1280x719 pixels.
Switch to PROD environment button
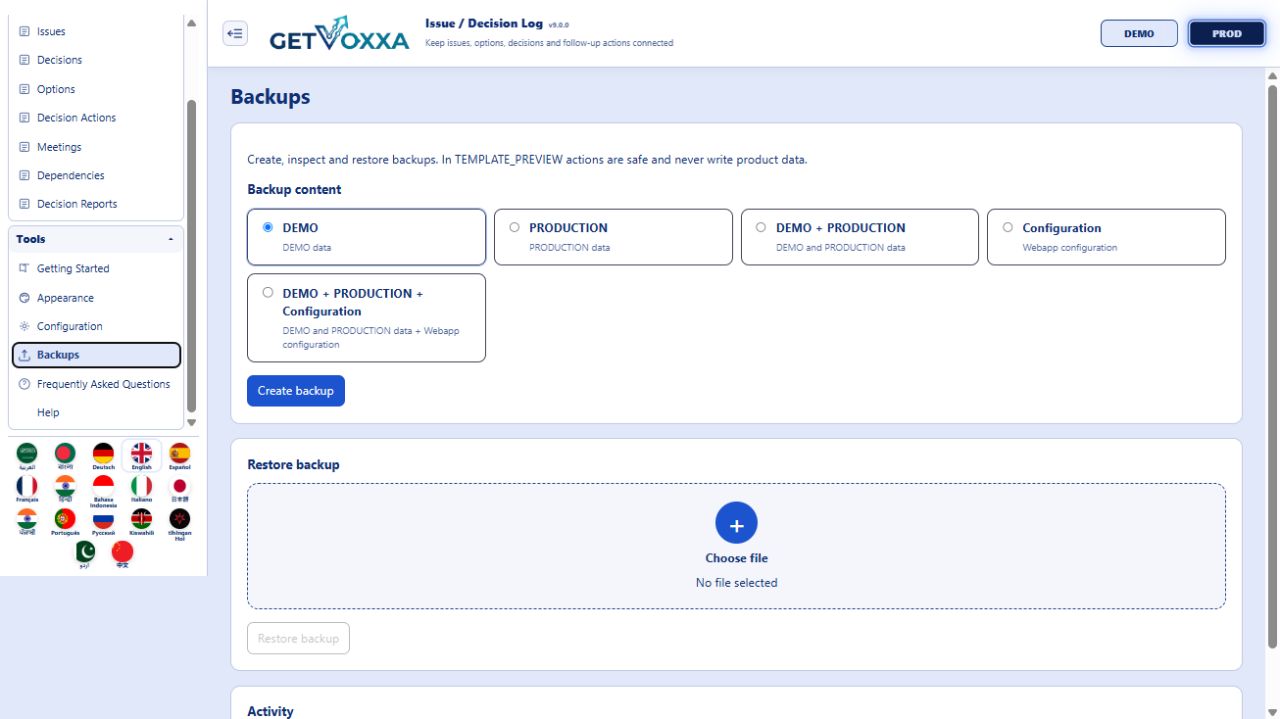[x=1227, y=33]
